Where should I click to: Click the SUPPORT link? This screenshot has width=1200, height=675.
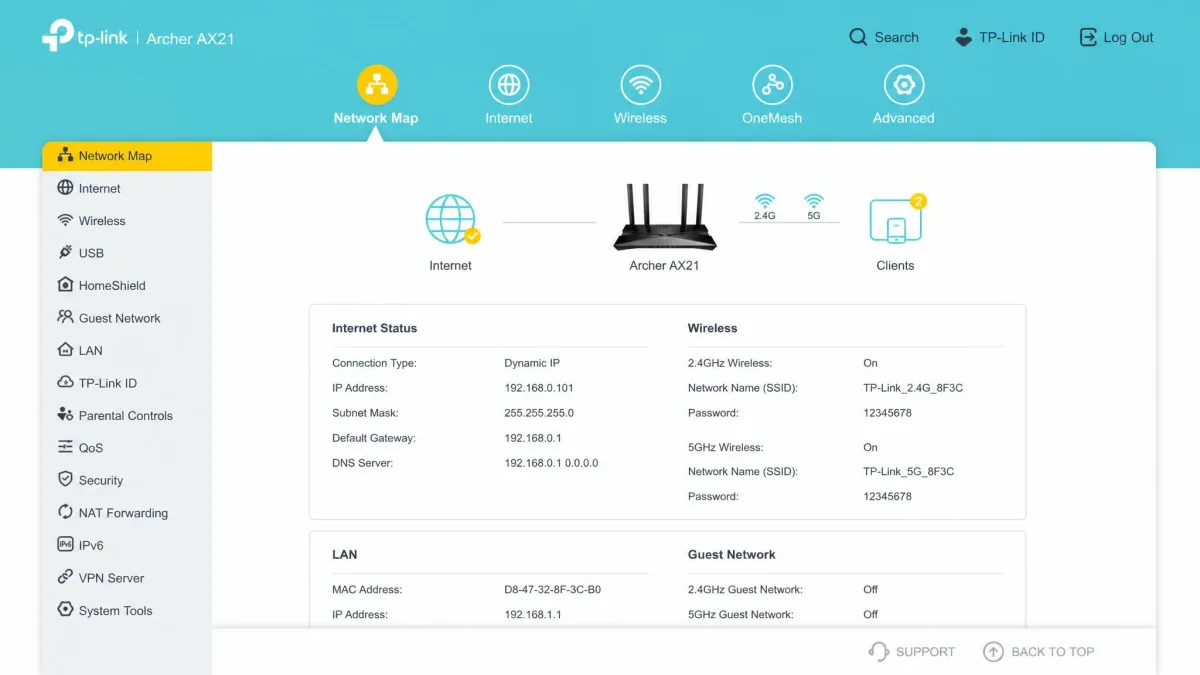pyautogui.click(x=912, y=652)
